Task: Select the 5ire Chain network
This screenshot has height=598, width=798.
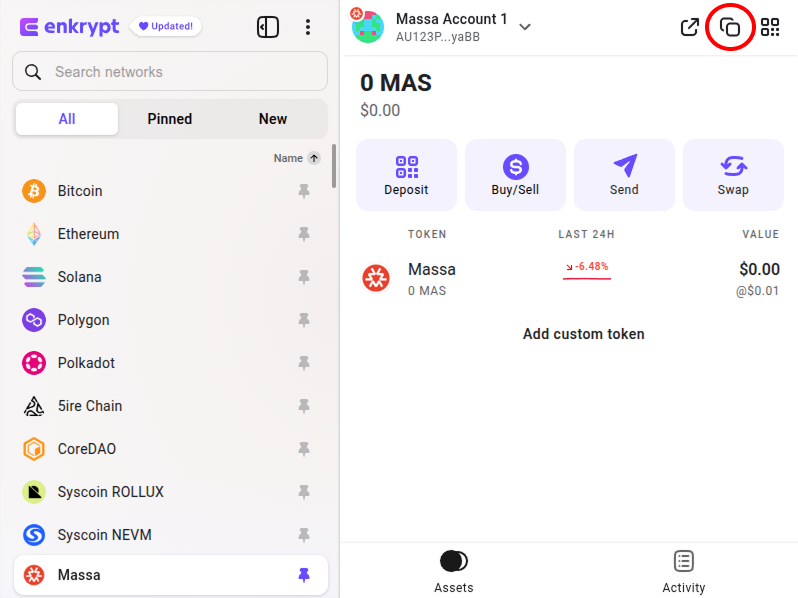Action: (x=171, y=406)
